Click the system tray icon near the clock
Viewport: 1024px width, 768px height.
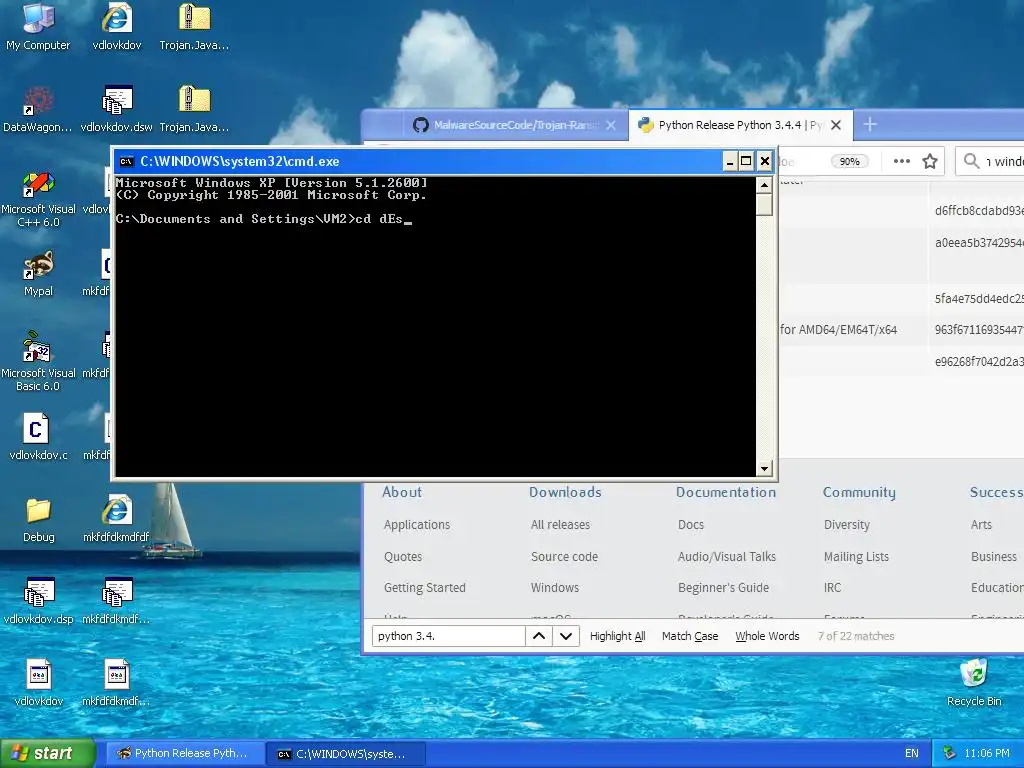(950, 753)
